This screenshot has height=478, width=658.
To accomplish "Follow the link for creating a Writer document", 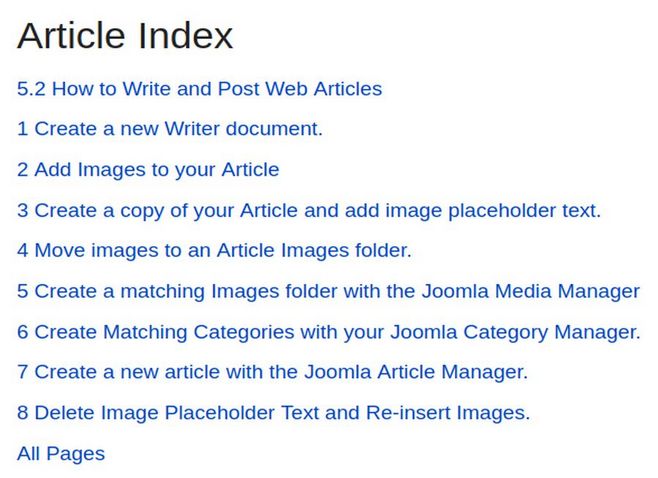I will click(170, 129).
